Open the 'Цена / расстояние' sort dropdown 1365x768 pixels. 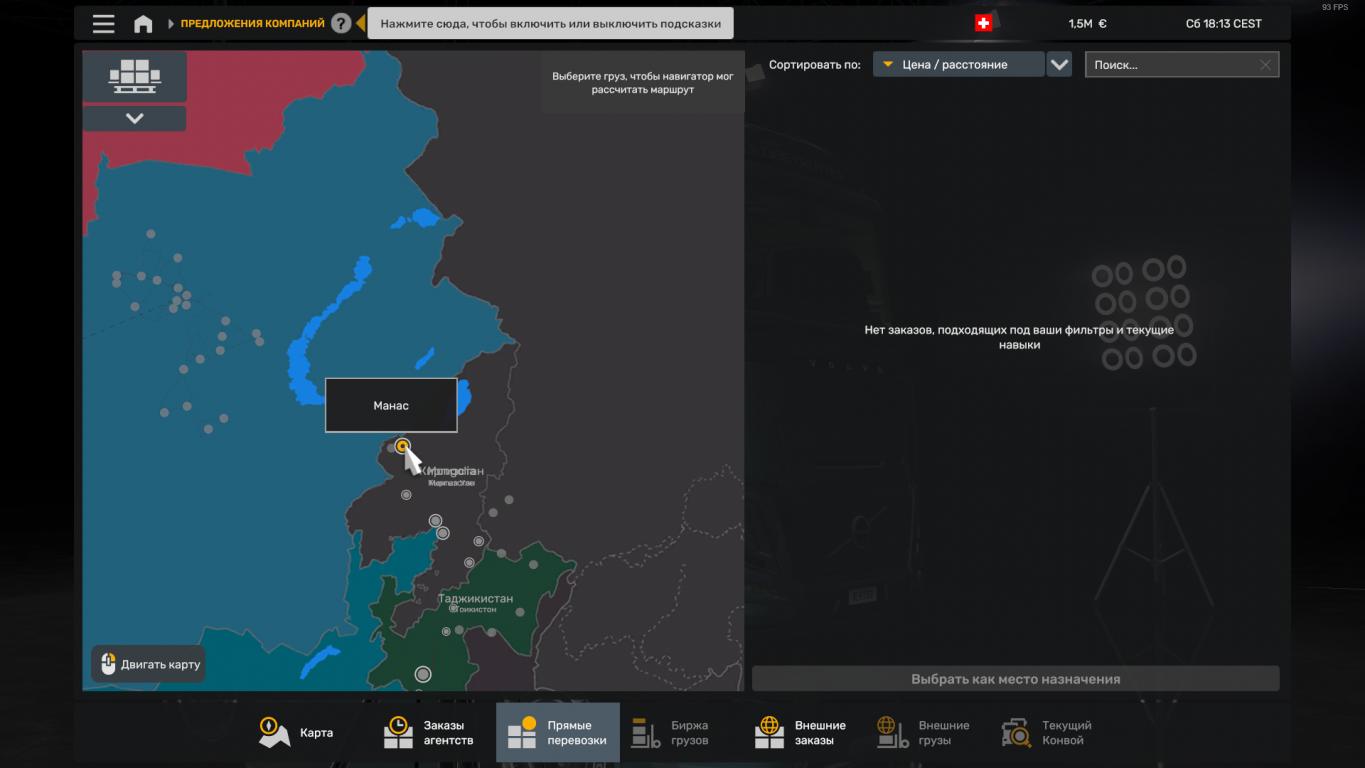(957, 65)
